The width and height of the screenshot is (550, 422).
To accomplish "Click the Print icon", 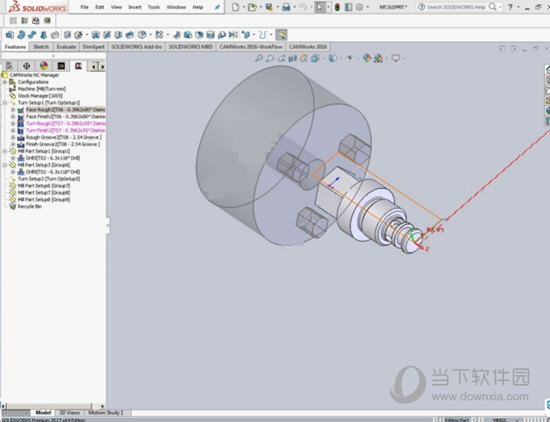I will 286,7.
